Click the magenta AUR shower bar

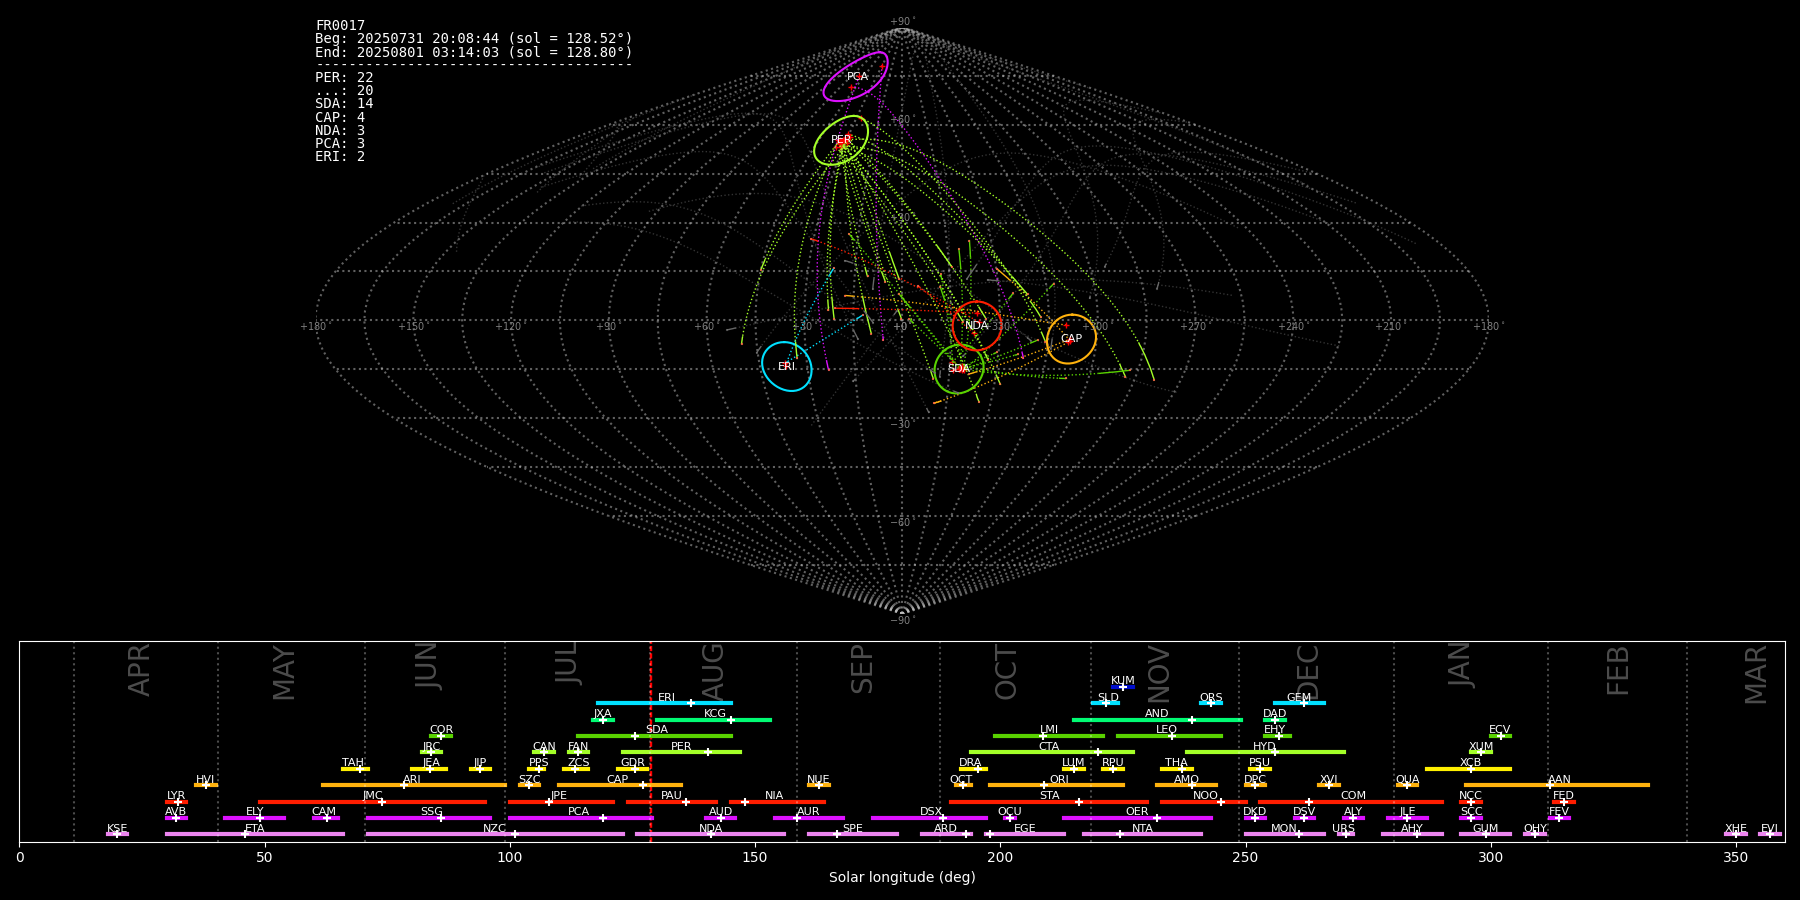pos(809,818)
